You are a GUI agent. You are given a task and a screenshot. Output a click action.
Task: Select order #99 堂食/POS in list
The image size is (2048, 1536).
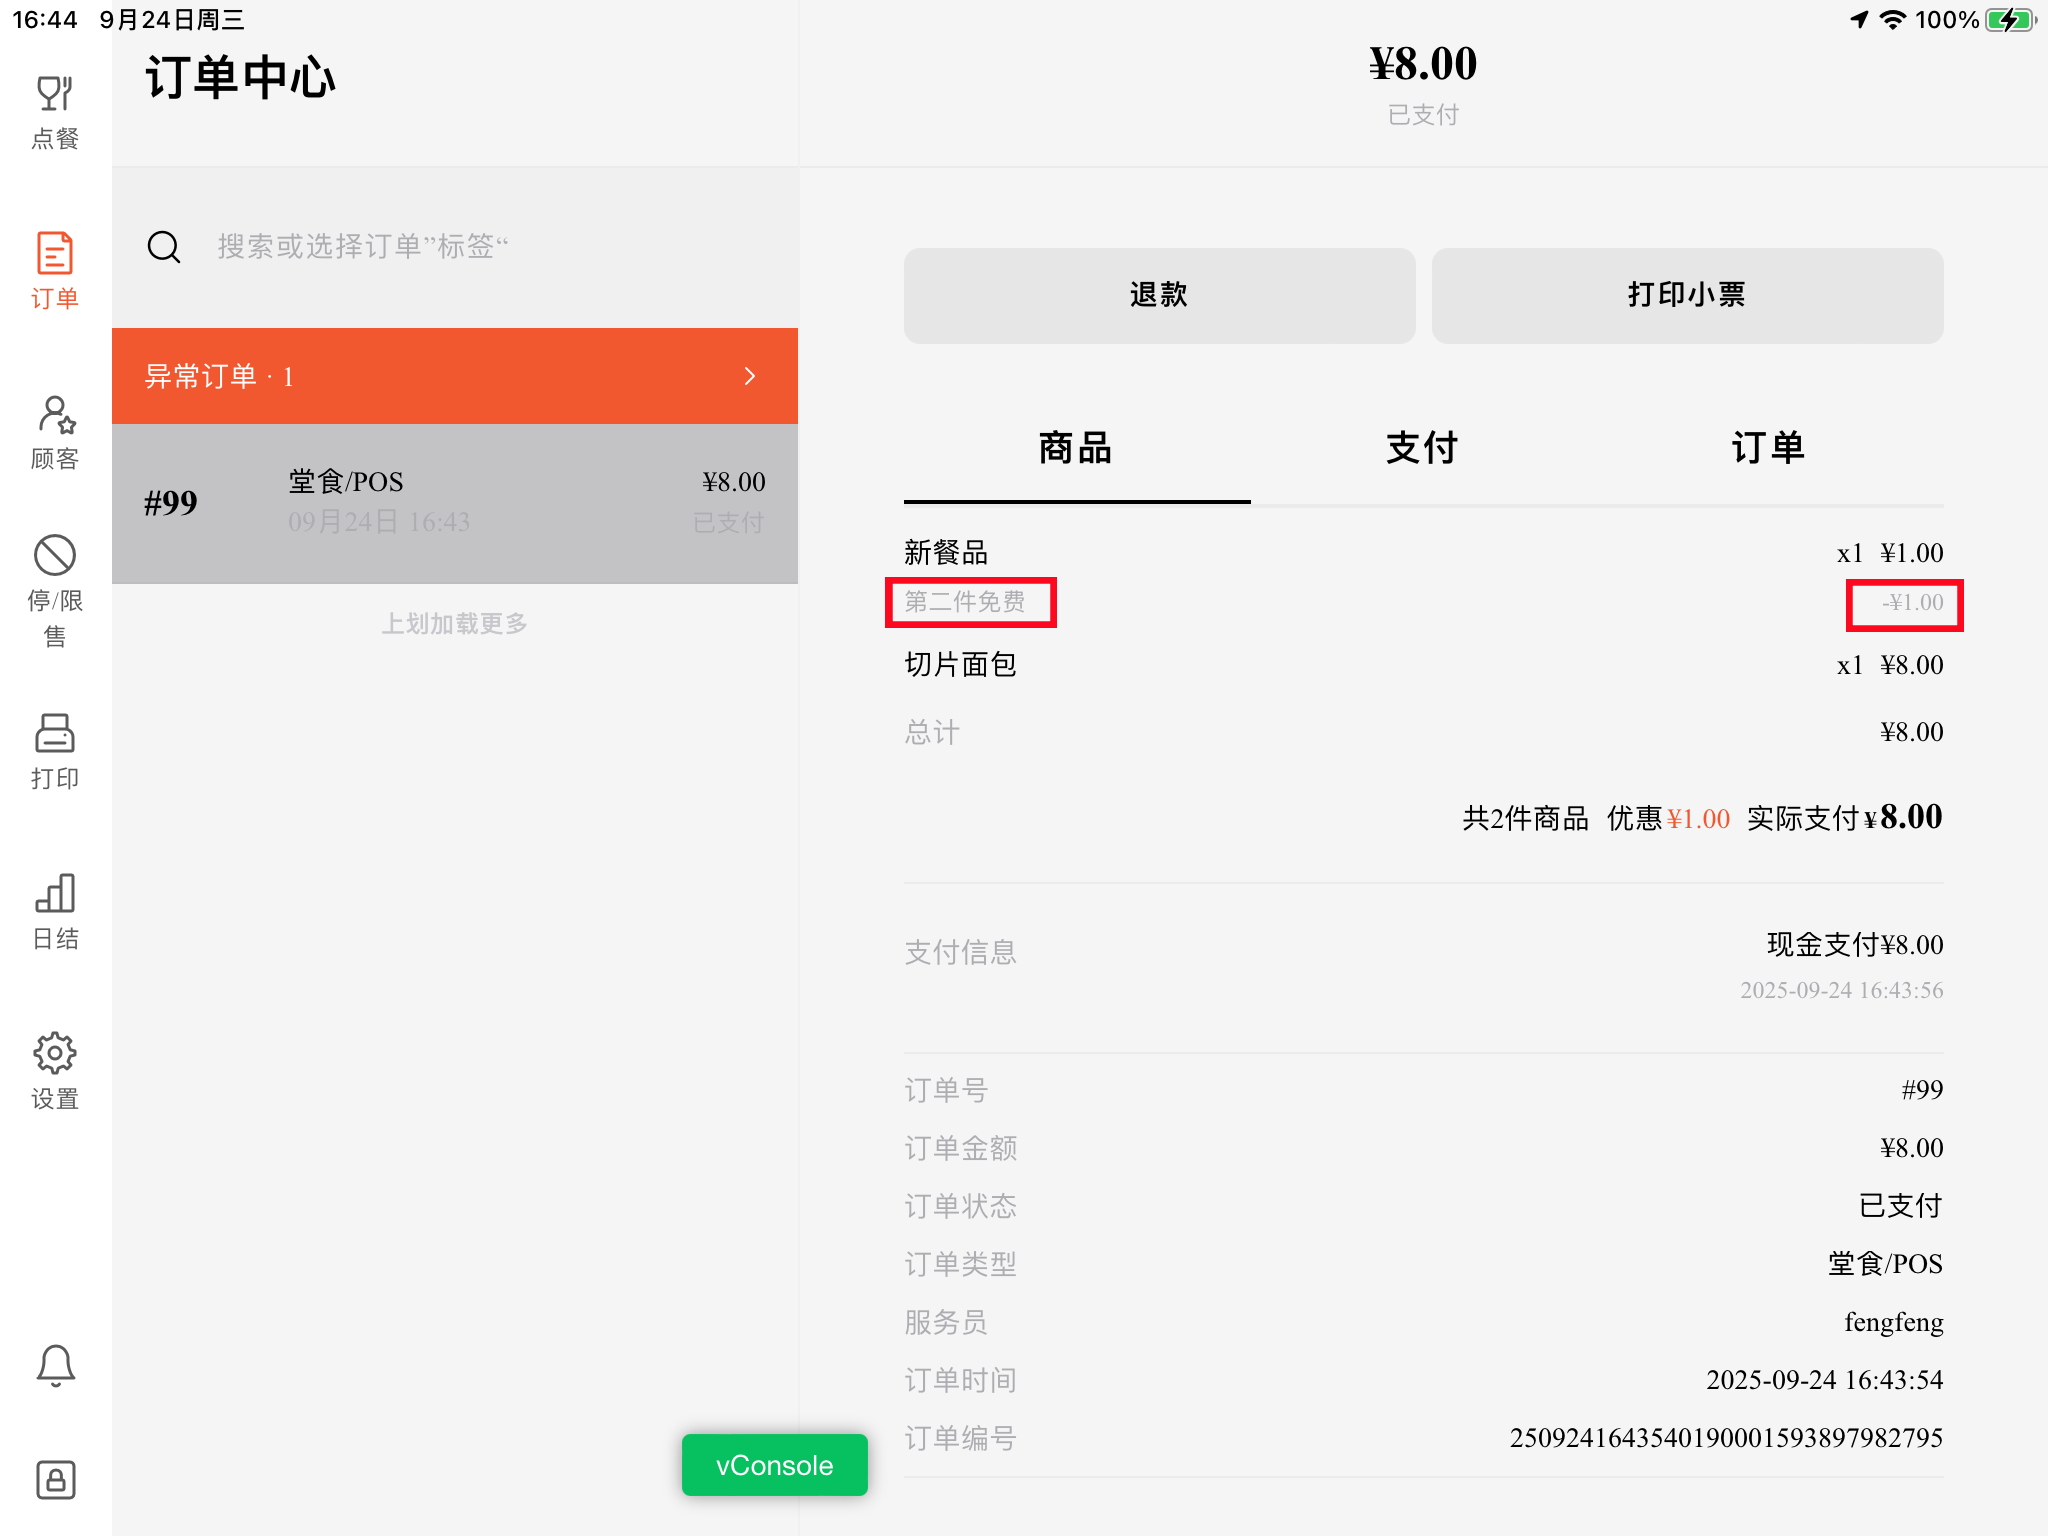[x=455, y=503]
